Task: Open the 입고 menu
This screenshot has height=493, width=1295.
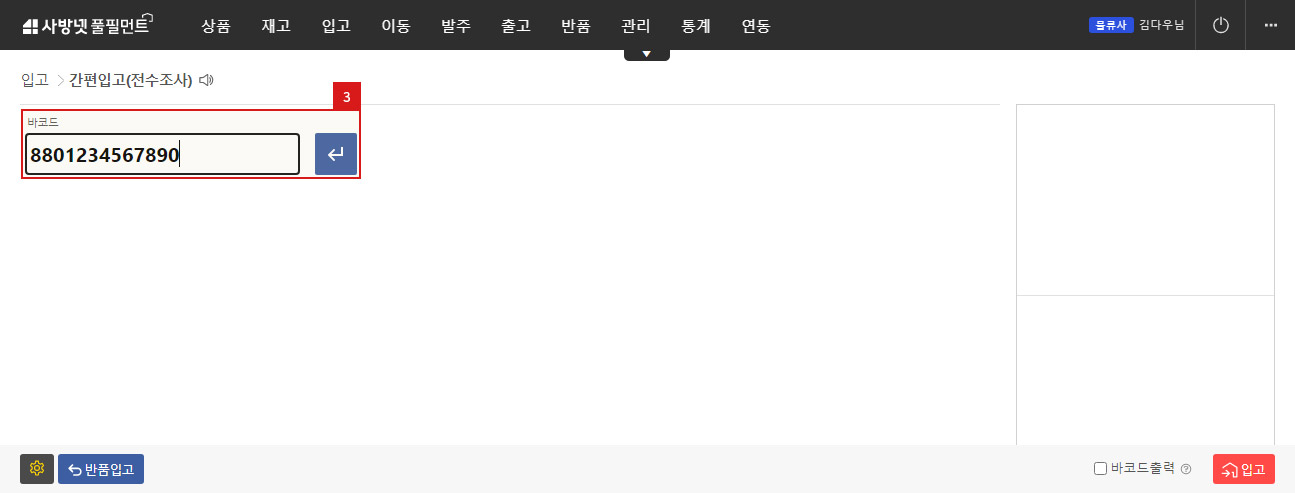Action: click(x=336, y=26)
